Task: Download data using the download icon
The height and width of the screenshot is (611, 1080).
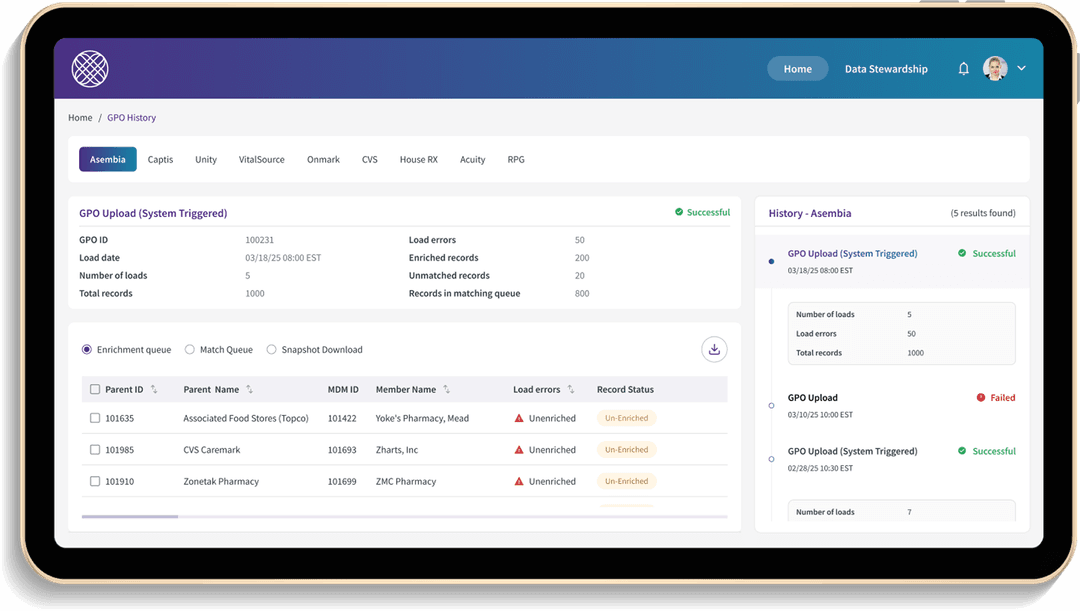Action: click(x=714, y=349)
